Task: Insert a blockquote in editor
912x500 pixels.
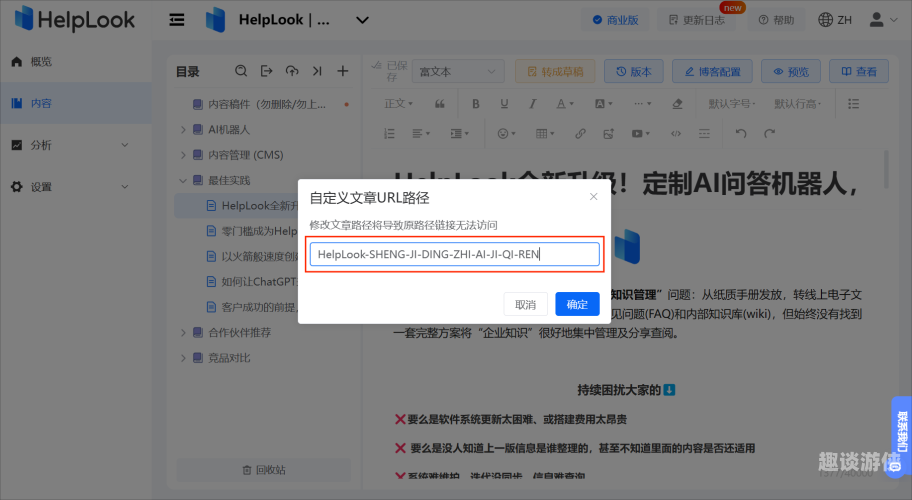Action: pos(440,103)
